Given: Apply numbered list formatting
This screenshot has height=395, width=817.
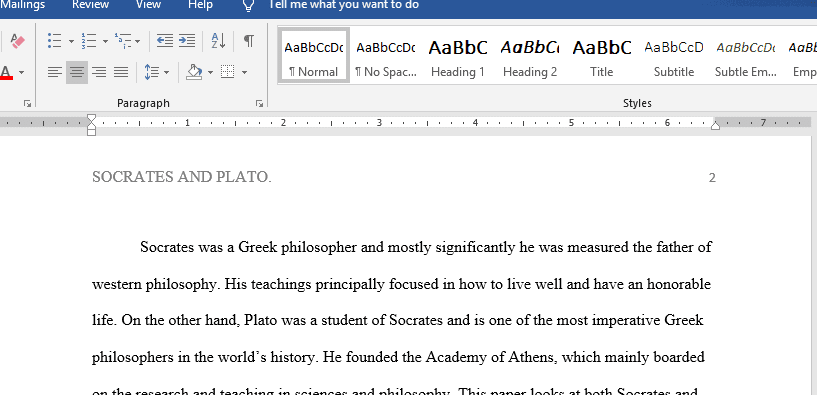Looking at the screenshot, I should tap(89, 41).
